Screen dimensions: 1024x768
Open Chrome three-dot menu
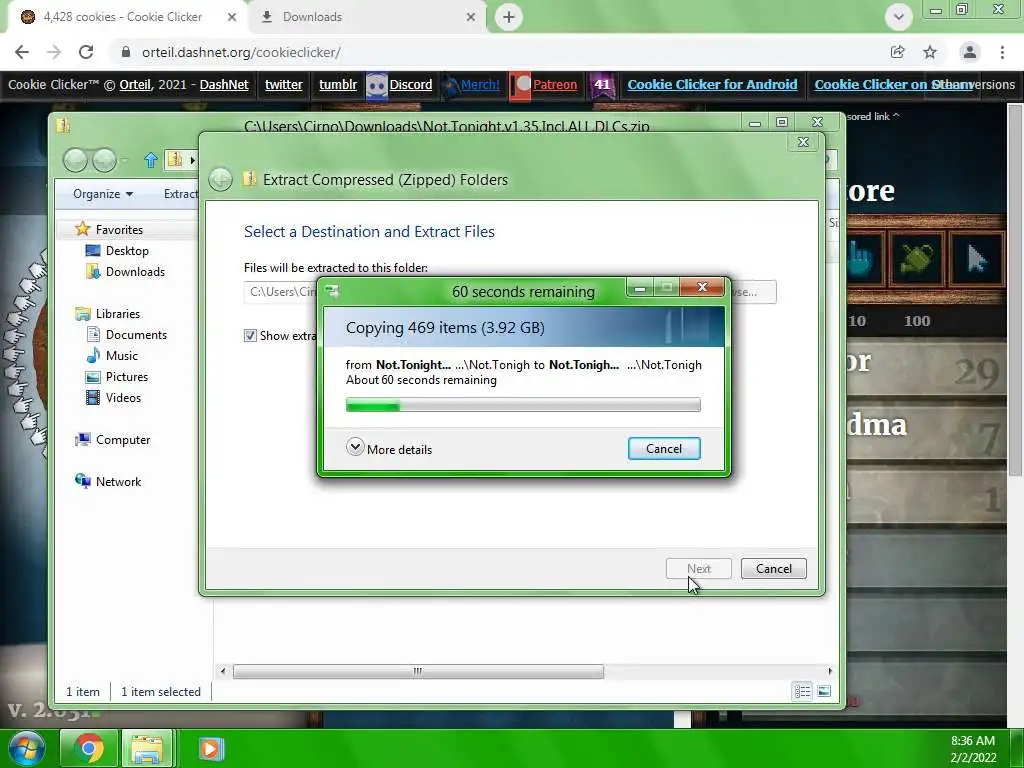click(x=1002, y=52)
